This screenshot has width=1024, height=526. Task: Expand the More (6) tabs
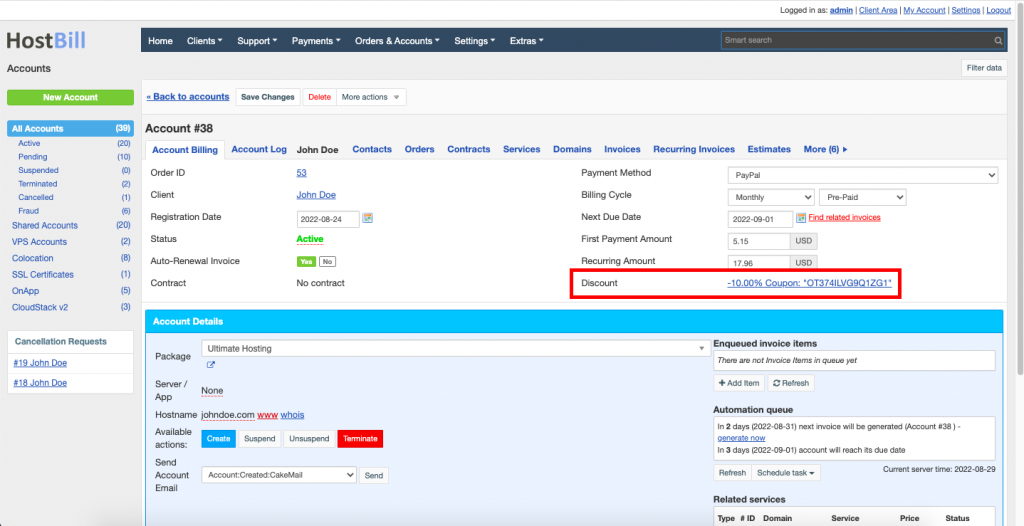point(825,149)
